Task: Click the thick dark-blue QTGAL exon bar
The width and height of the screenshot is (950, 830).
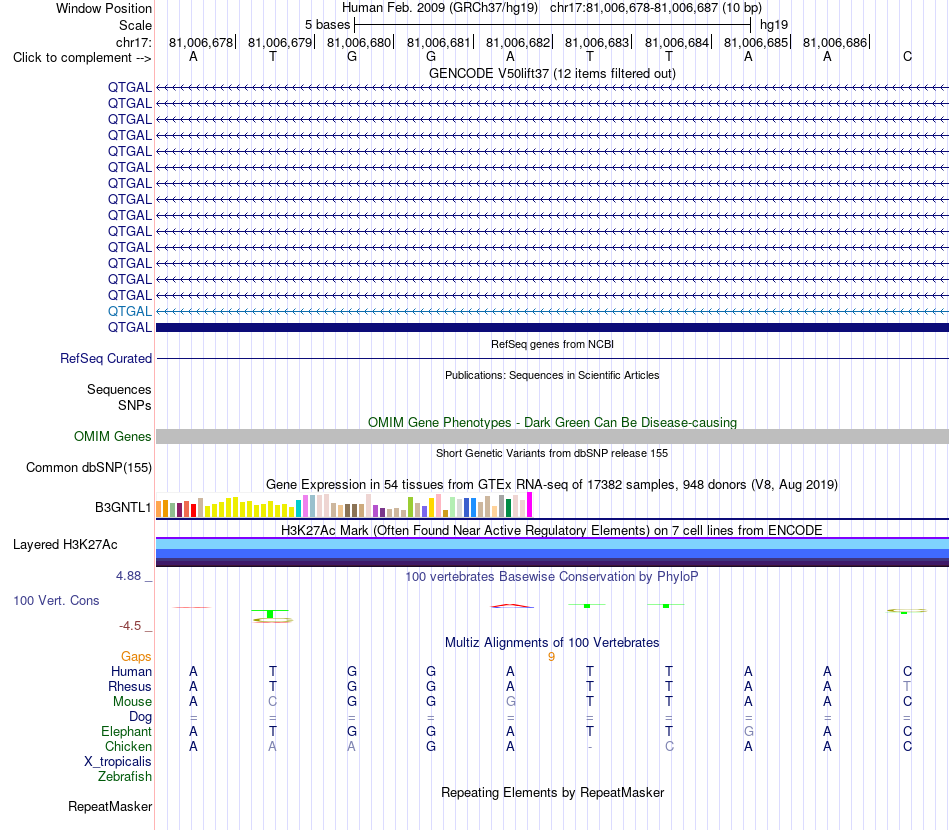Action: coord(552,327)
